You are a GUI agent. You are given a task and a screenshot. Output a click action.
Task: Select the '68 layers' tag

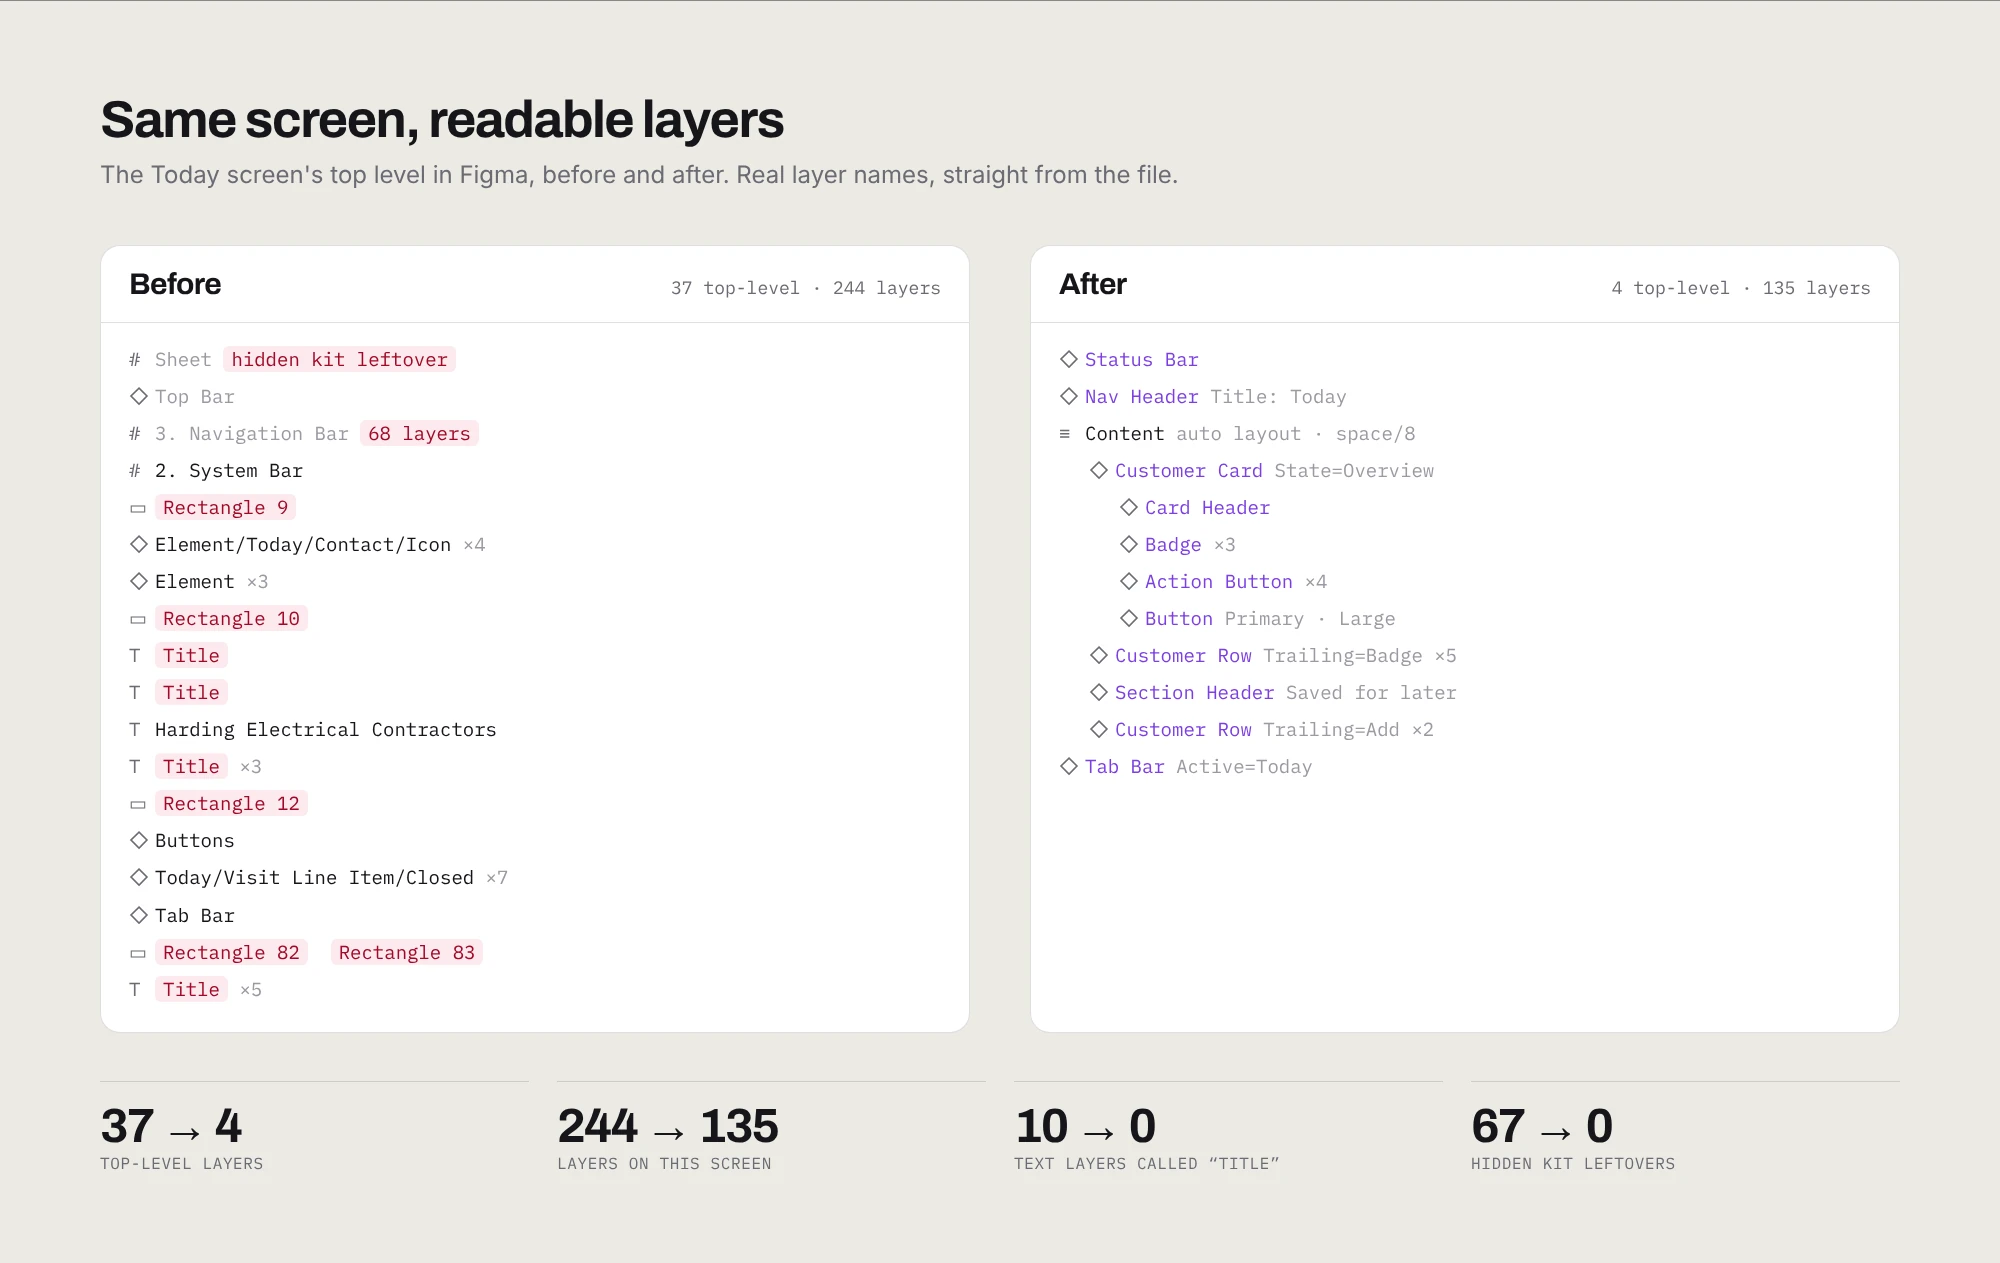tap(419, 434)
